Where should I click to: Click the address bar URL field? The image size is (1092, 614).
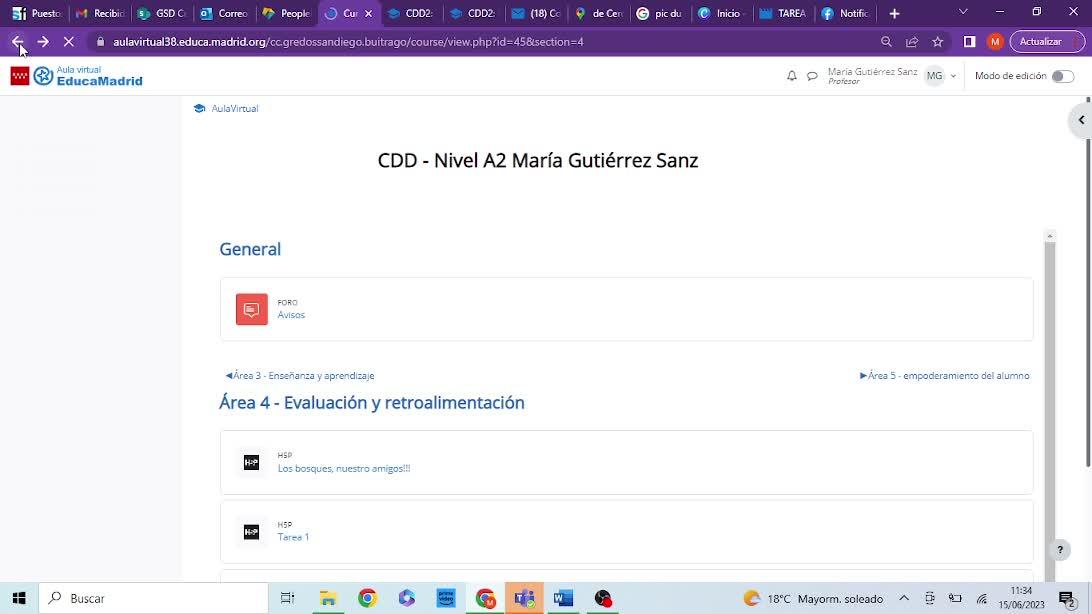tap(488, 42)
